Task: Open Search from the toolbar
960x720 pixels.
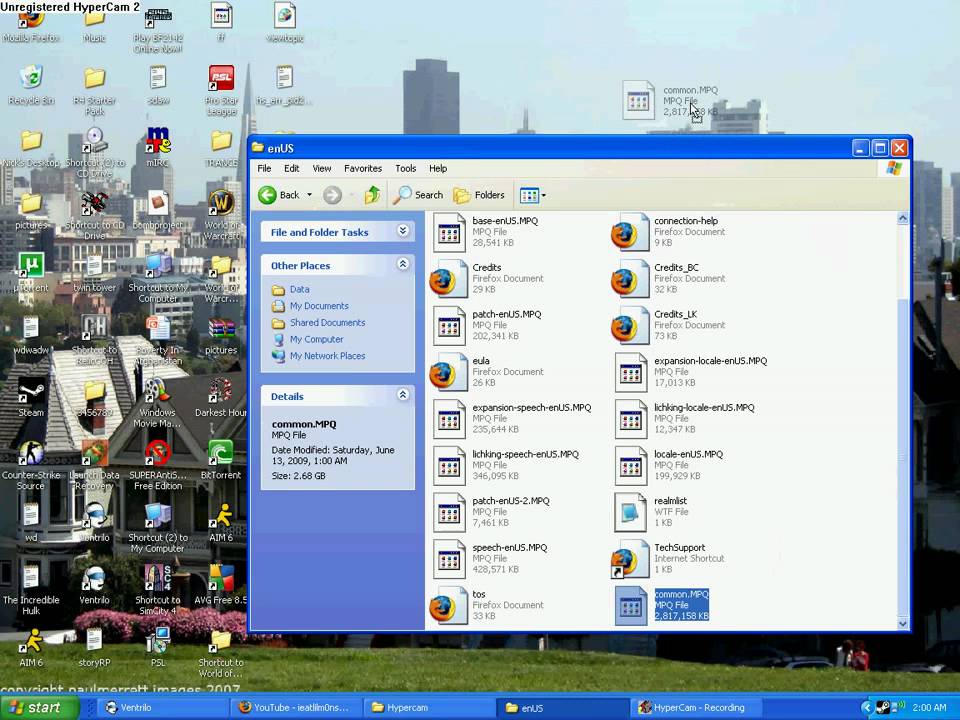Action: pyautogui.click(x=418, y=195)
